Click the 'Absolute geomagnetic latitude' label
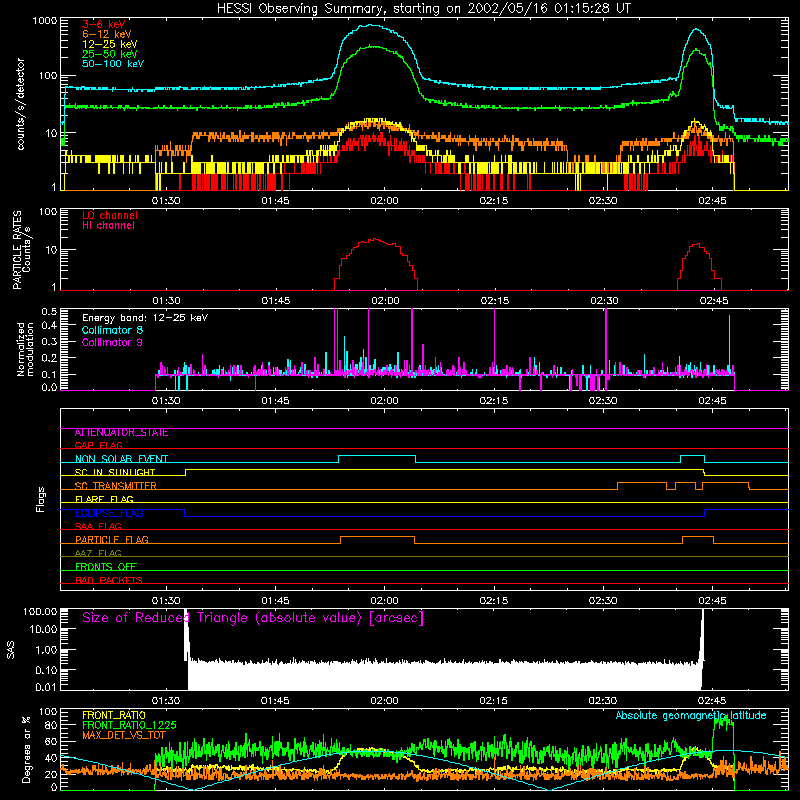 point(691,716)
